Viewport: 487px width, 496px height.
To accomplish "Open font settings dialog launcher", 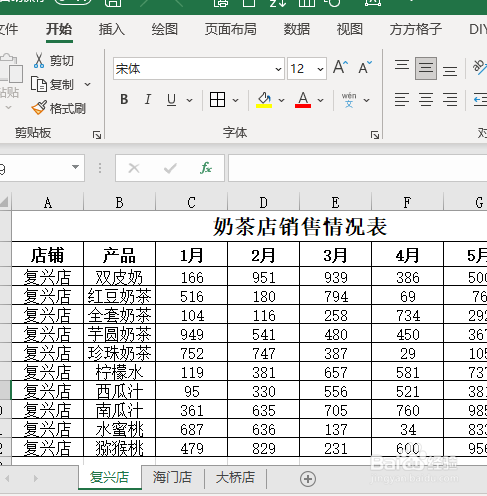I will [x=375, y=135].
